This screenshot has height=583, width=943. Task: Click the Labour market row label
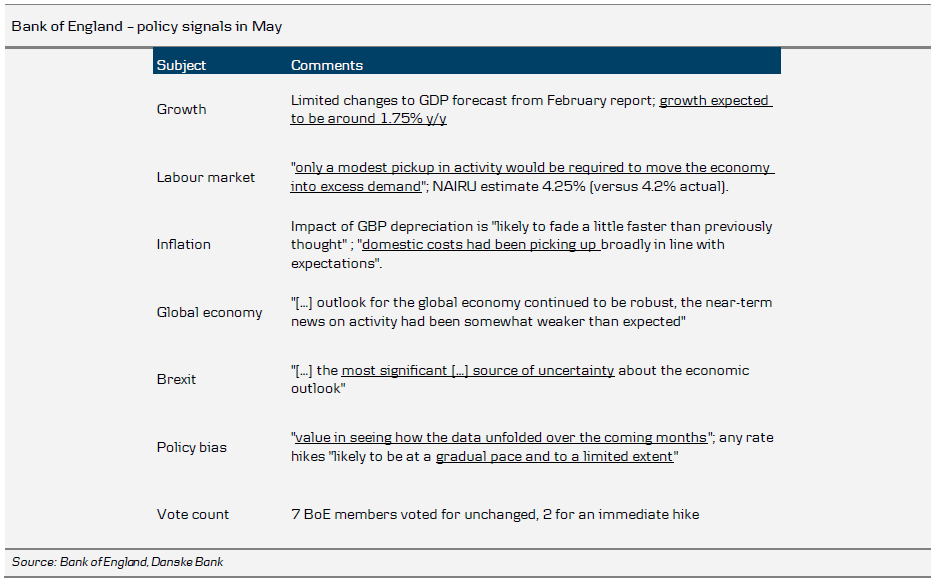tap(205, 177)
